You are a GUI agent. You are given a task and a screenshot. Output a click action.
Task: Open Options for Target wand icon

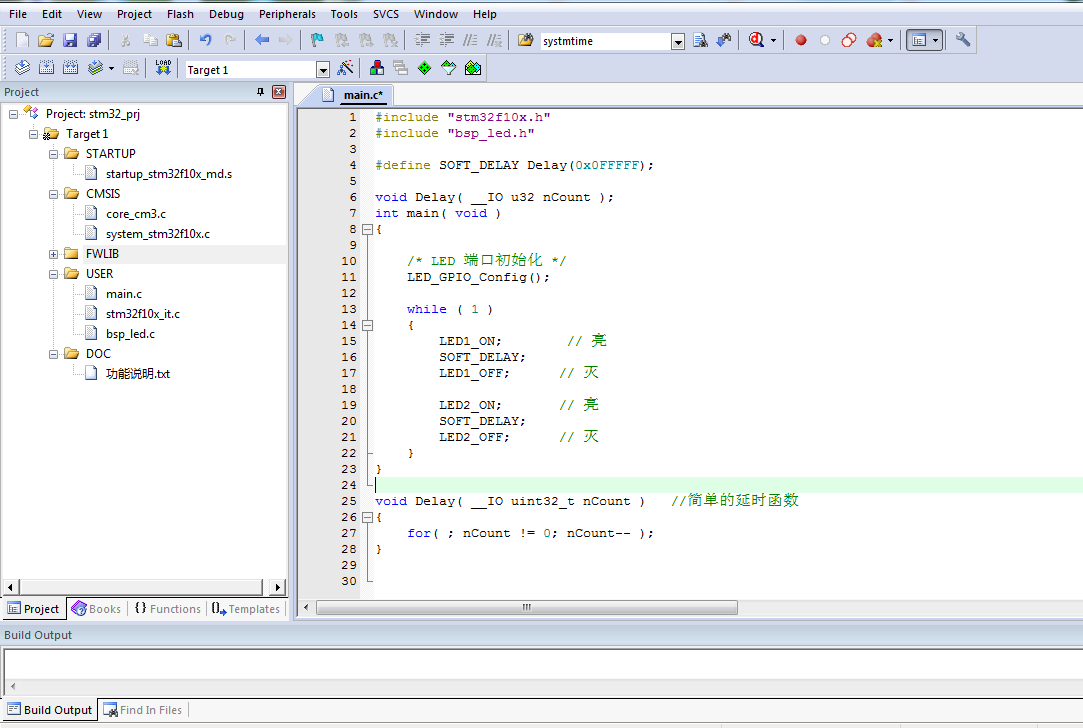(x=346, y=68)
